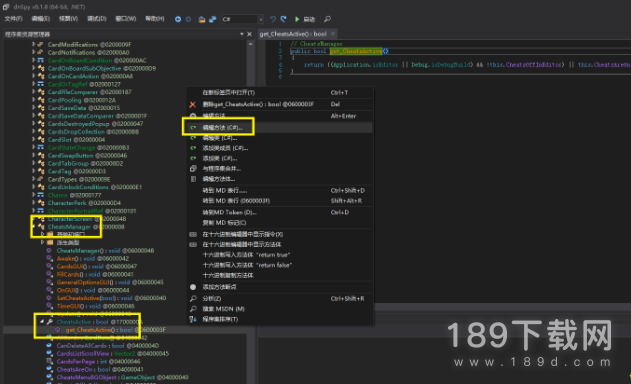Choose hex write method body "return false"
631x384 pixels.
280,265
